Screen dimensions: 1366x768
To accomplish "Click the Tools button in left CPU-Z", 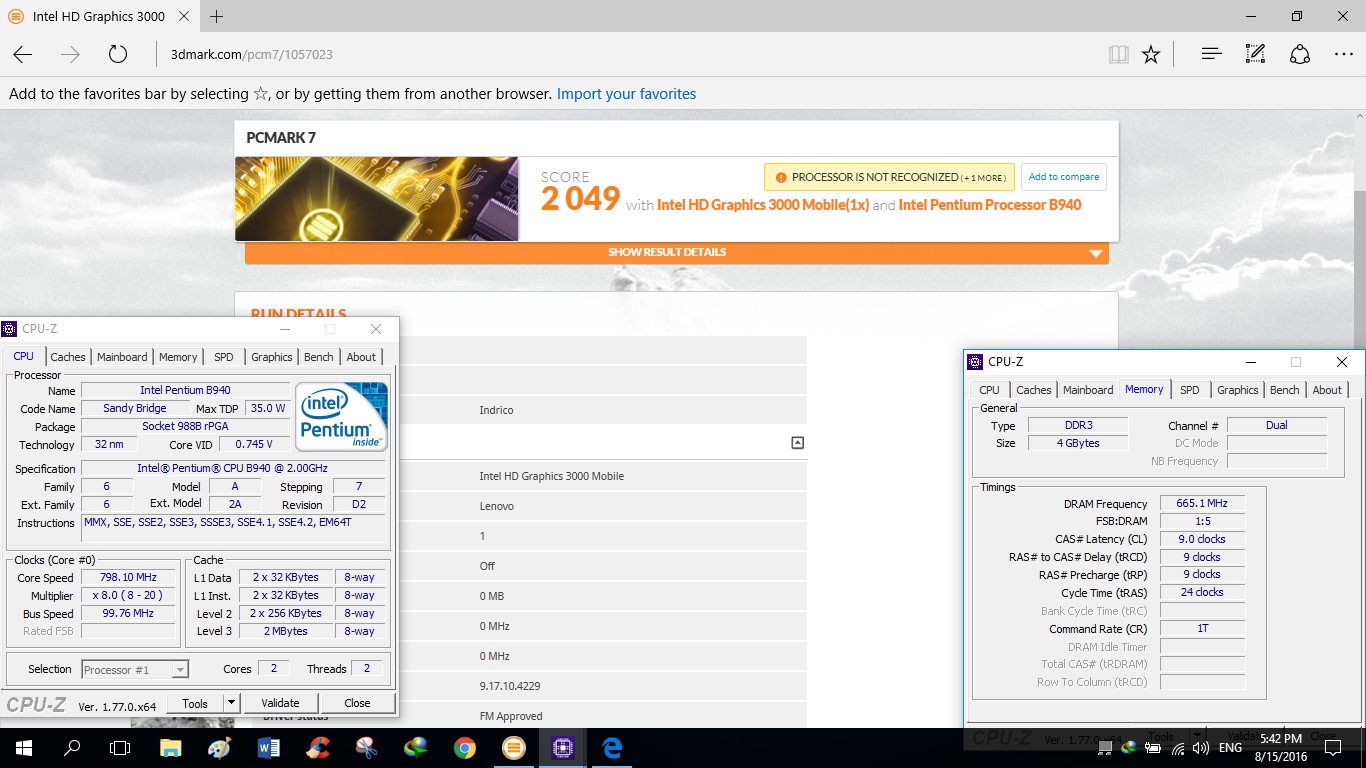I will 195,703.
